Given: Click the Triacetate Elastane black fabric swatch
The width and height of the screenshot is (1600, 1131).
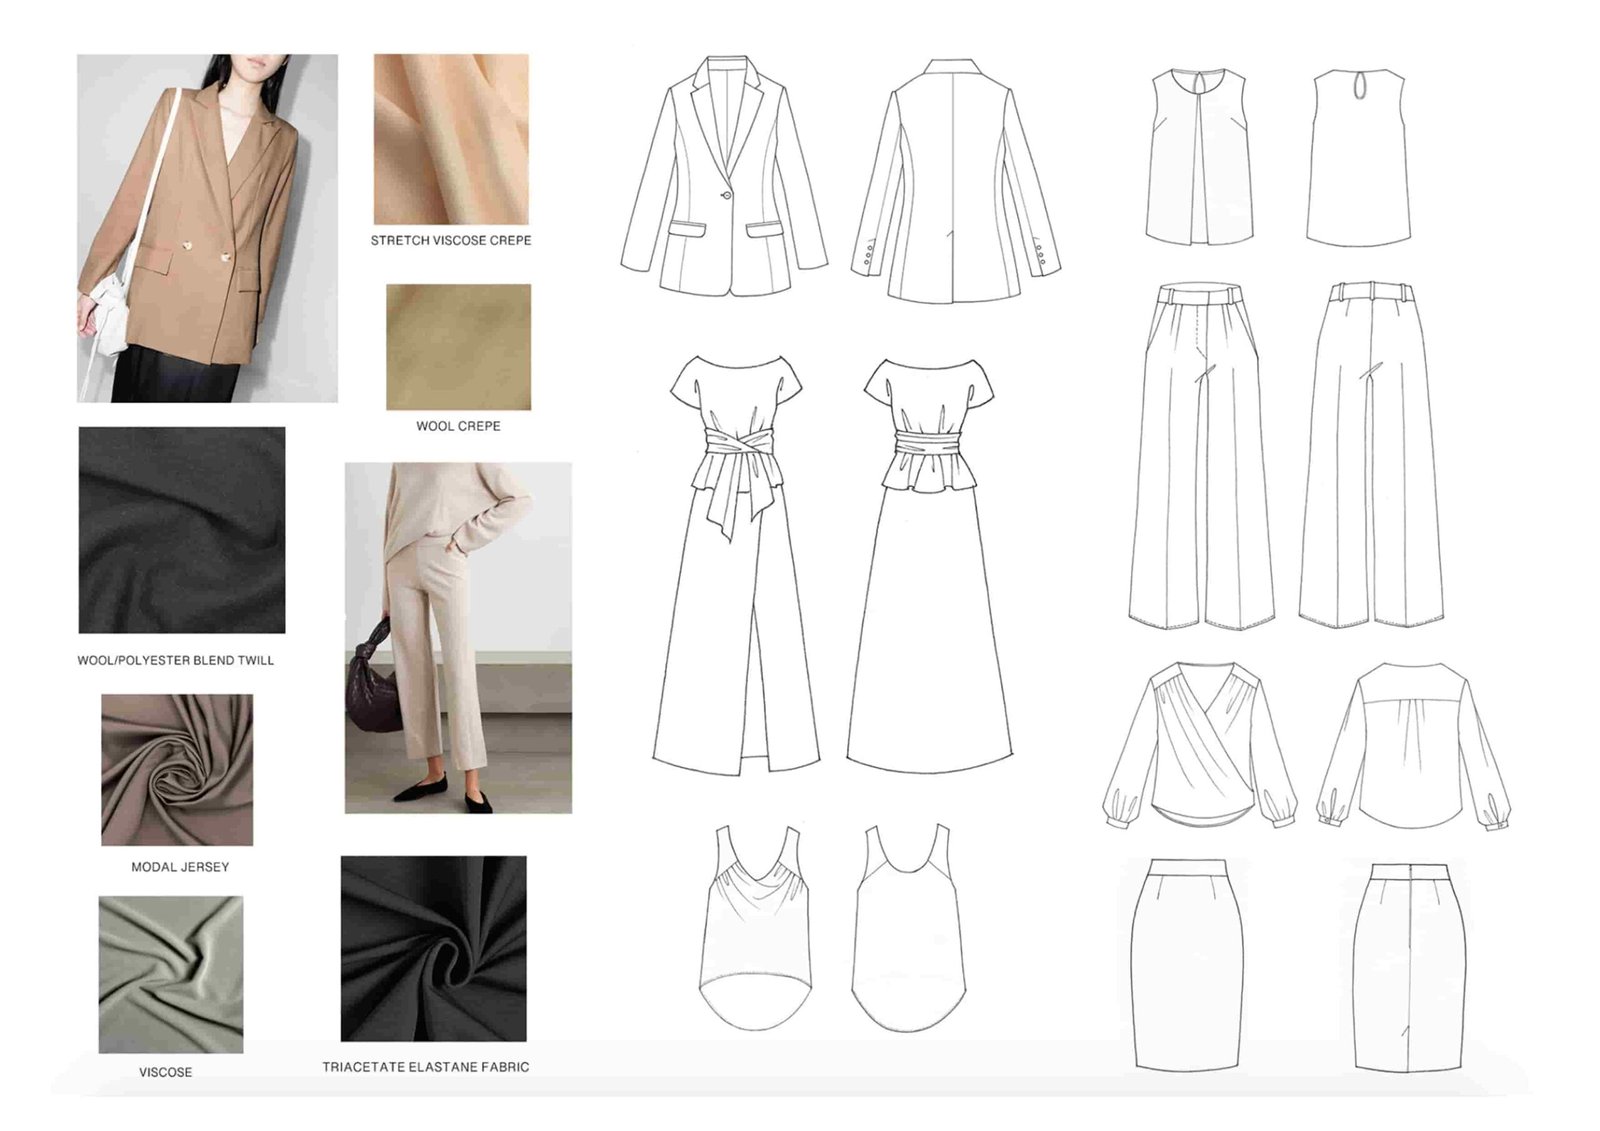Looking at the screenshot, I should click(433, 948).
